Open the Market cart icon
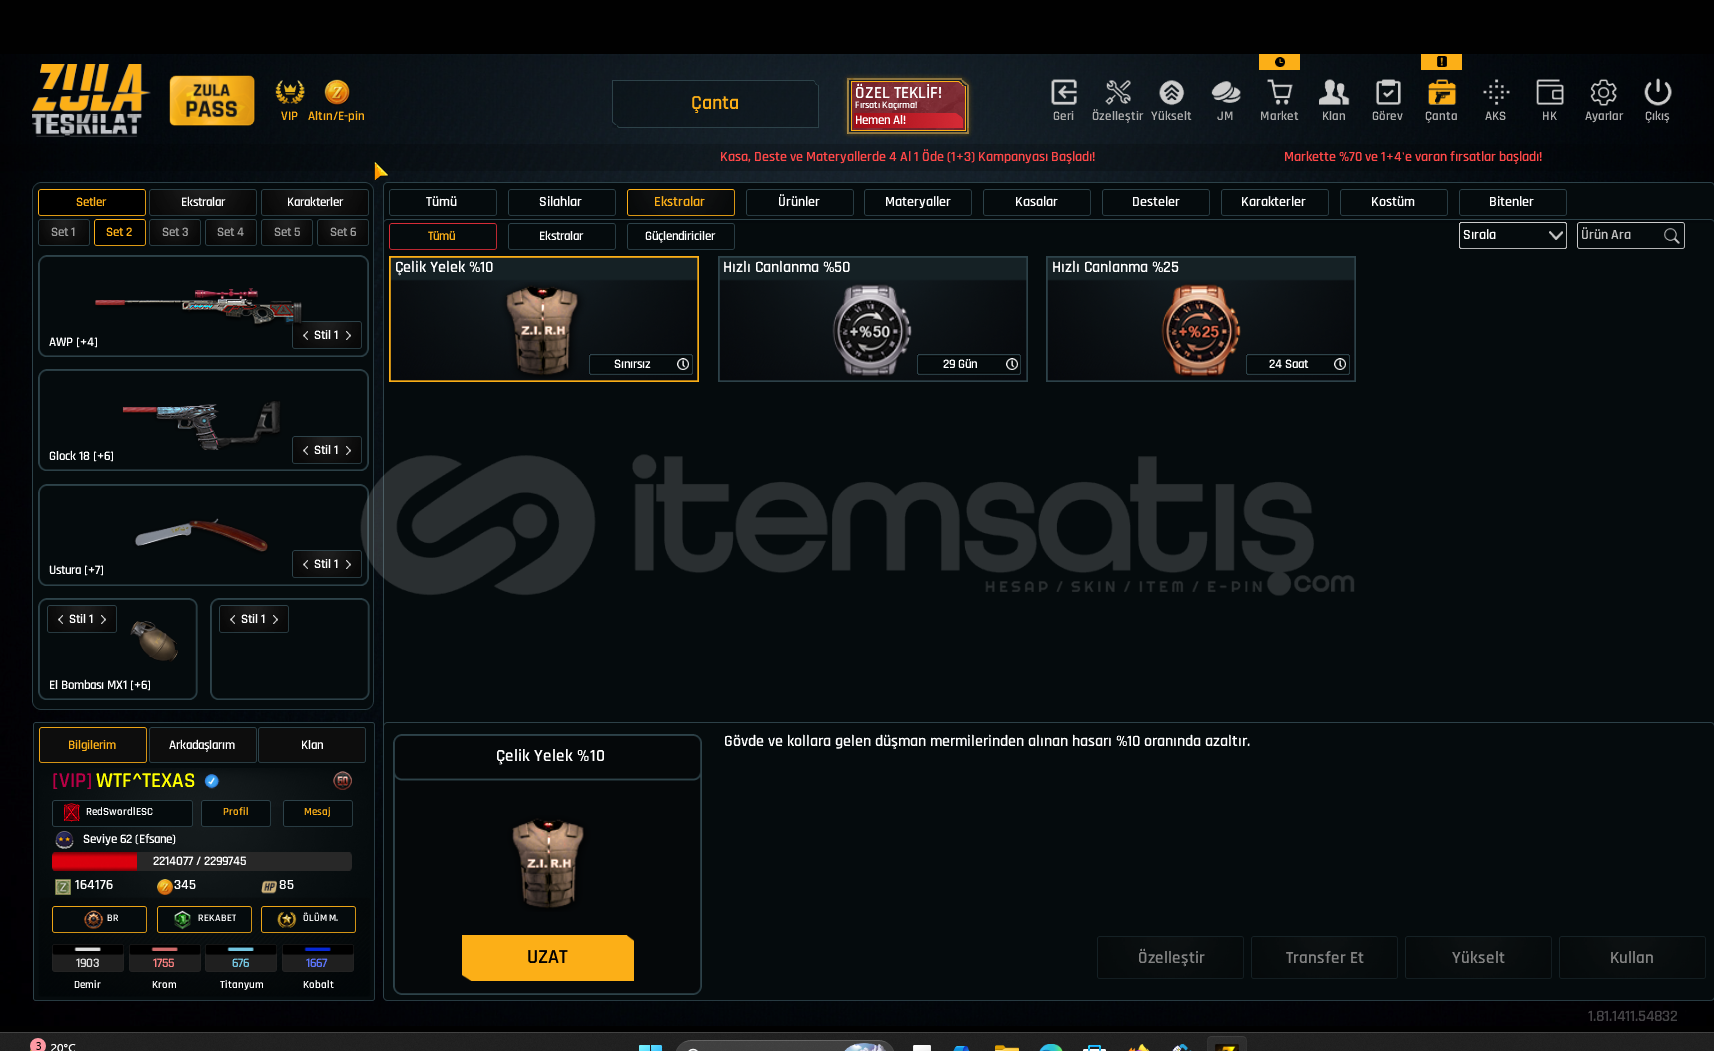This screenshot has width=1714, height=1051. coord(1279,93)
